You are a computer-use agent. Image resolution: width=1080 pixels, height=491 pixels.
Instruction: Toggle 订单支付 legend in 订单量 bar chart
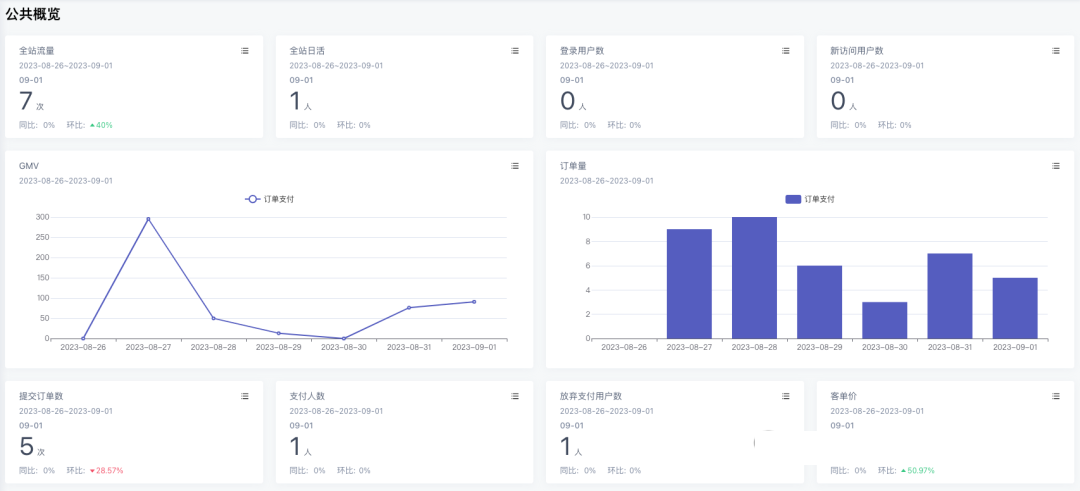click(x=810, y=199)
